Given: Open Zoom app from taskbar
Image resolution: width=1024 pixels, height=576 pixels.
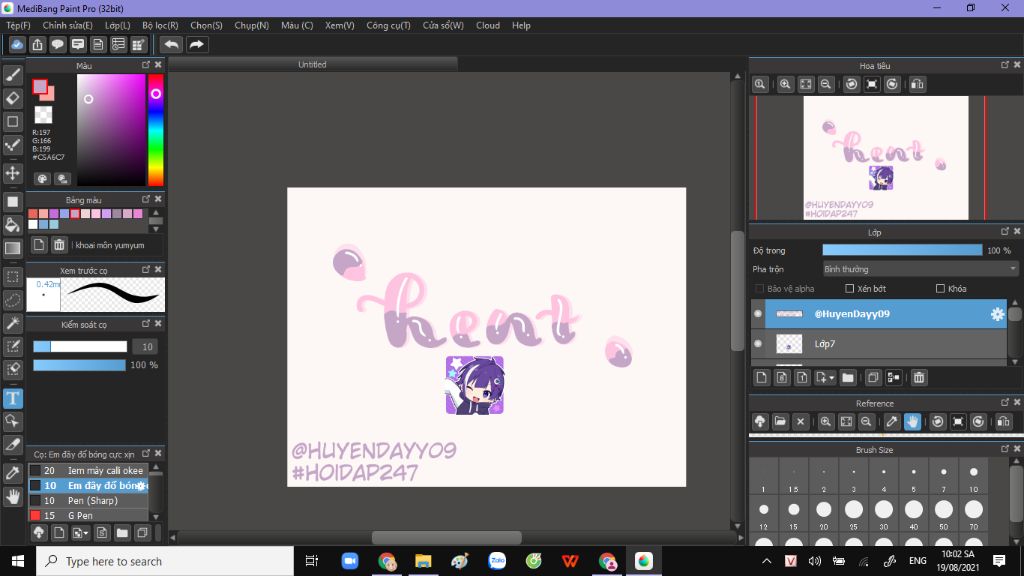Looking at the screenshot, I should pyautogui.click(x=350, y=561).
